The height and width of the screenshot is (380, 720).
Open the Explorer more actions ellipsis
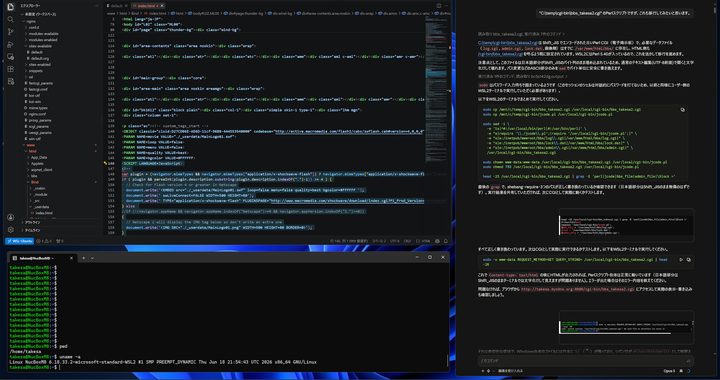tap(96, 6)
